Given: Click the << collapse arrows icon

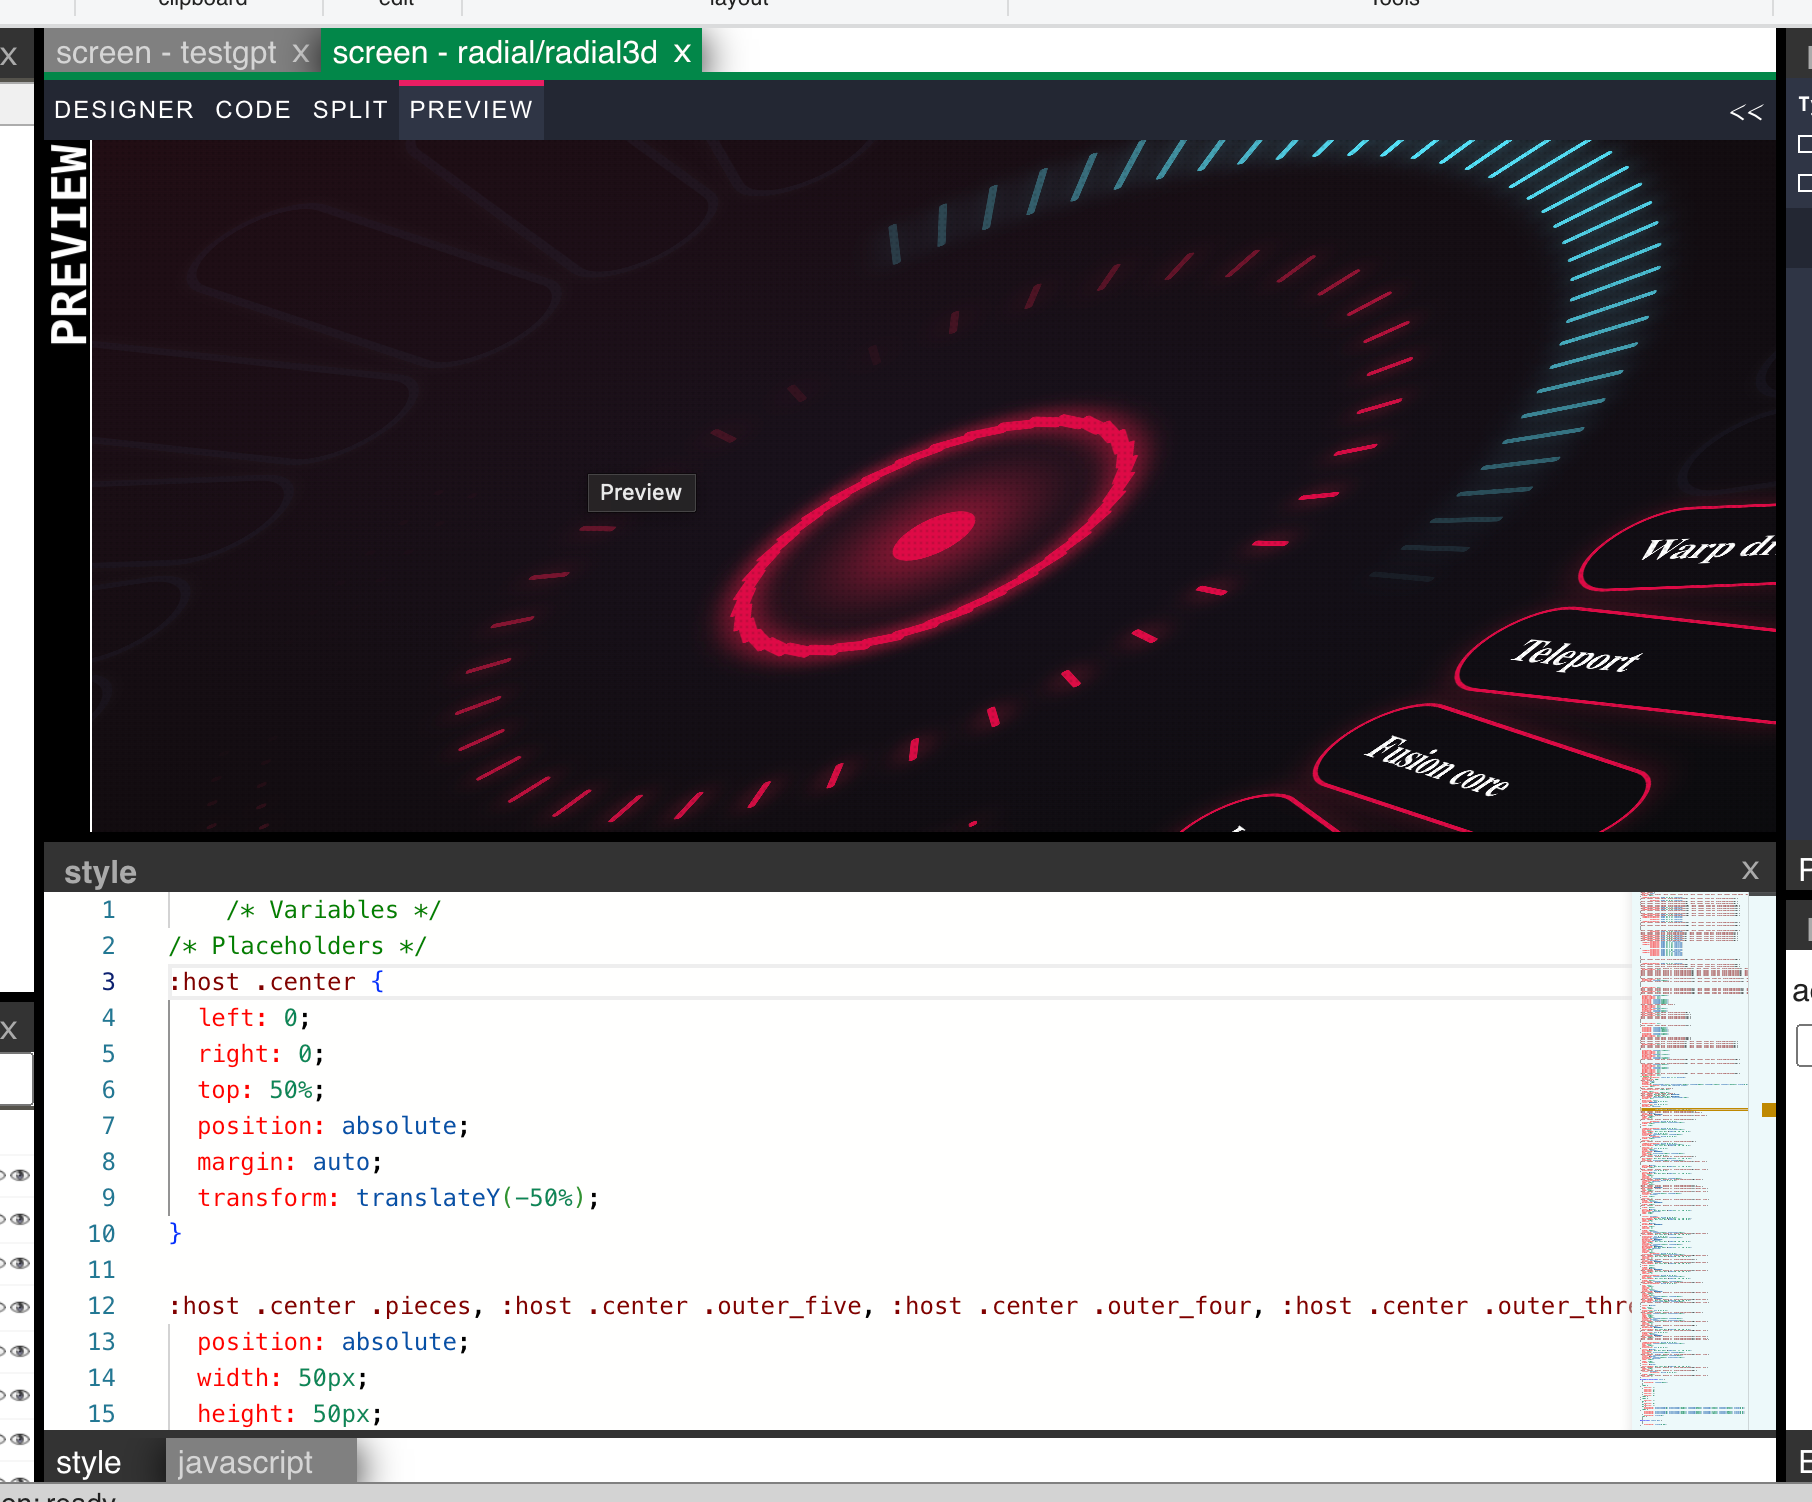Looking at the screenshot, I should (x=1745, y=112).
